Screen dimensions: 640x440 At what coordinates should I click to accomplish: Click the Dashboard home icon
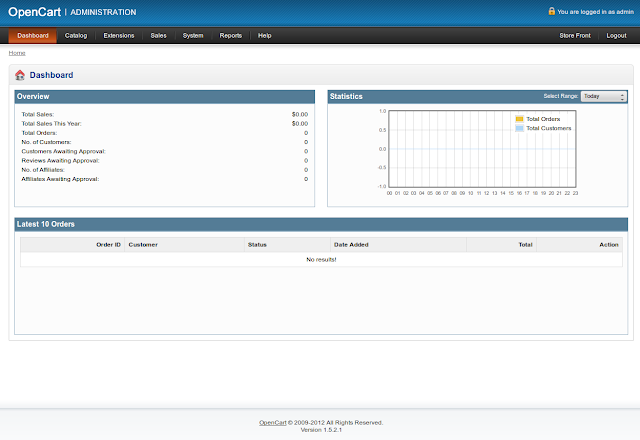tap(20, 75)
